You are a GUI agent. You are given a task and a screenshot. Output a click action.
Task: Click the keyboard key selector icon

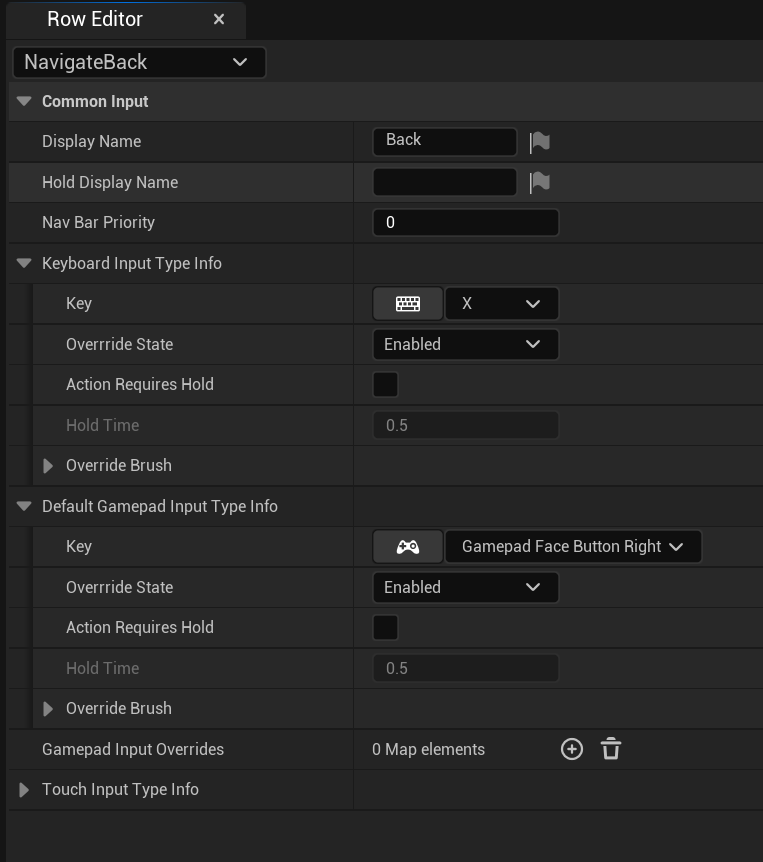pos(407,304)
